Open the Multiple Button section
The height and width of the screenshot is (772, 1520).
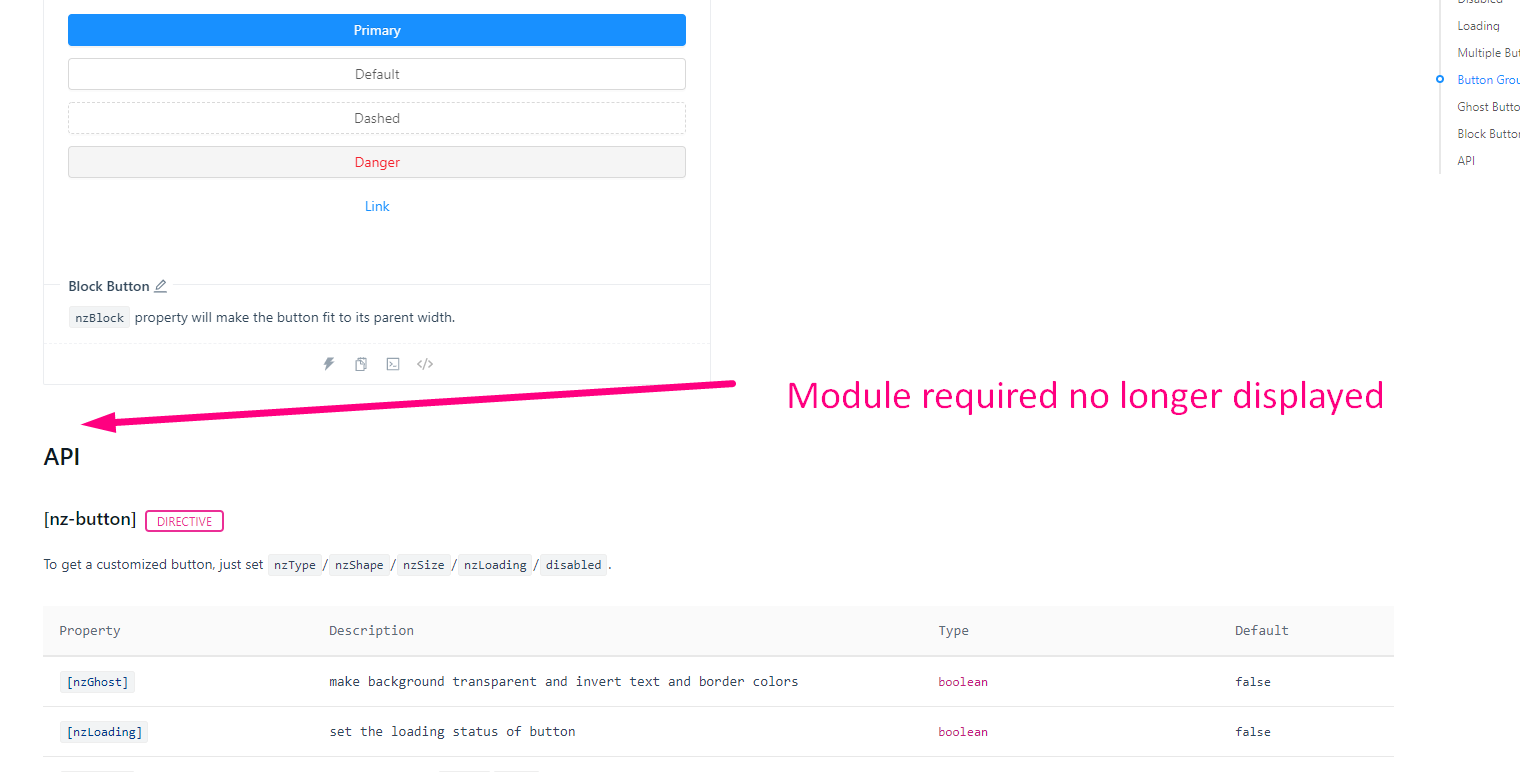[x=1489, y=52]
